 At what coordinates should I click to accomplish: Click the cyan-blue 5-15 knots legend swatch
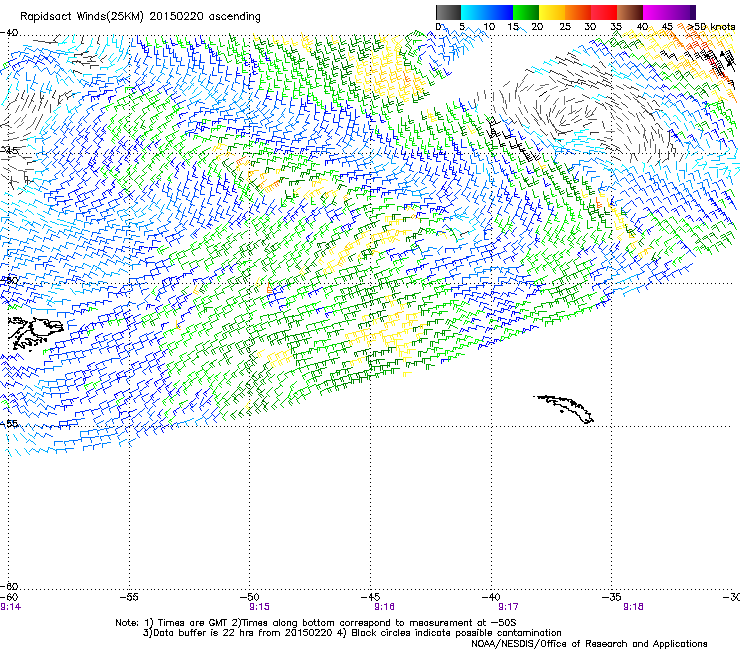pyautogui.click(x=487, y=12)
